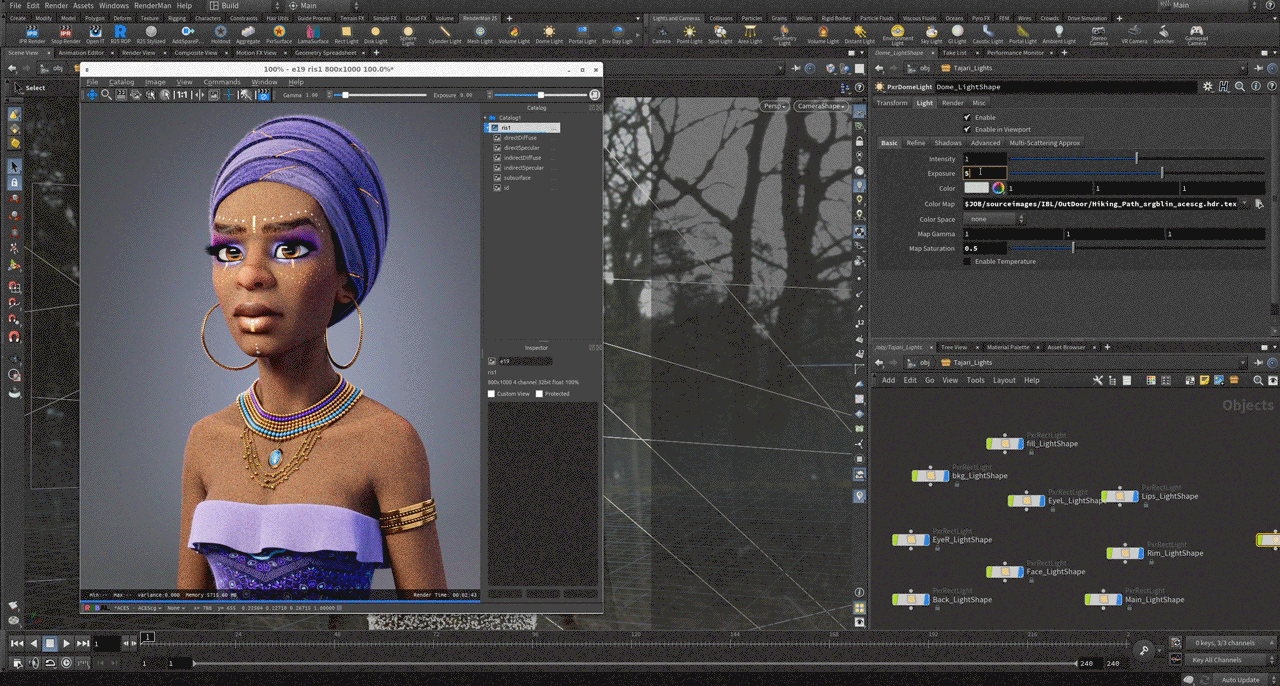Select the Rim_LightShape node
The height and width of the screenshot is (686, 1280).
(1126, 553)
